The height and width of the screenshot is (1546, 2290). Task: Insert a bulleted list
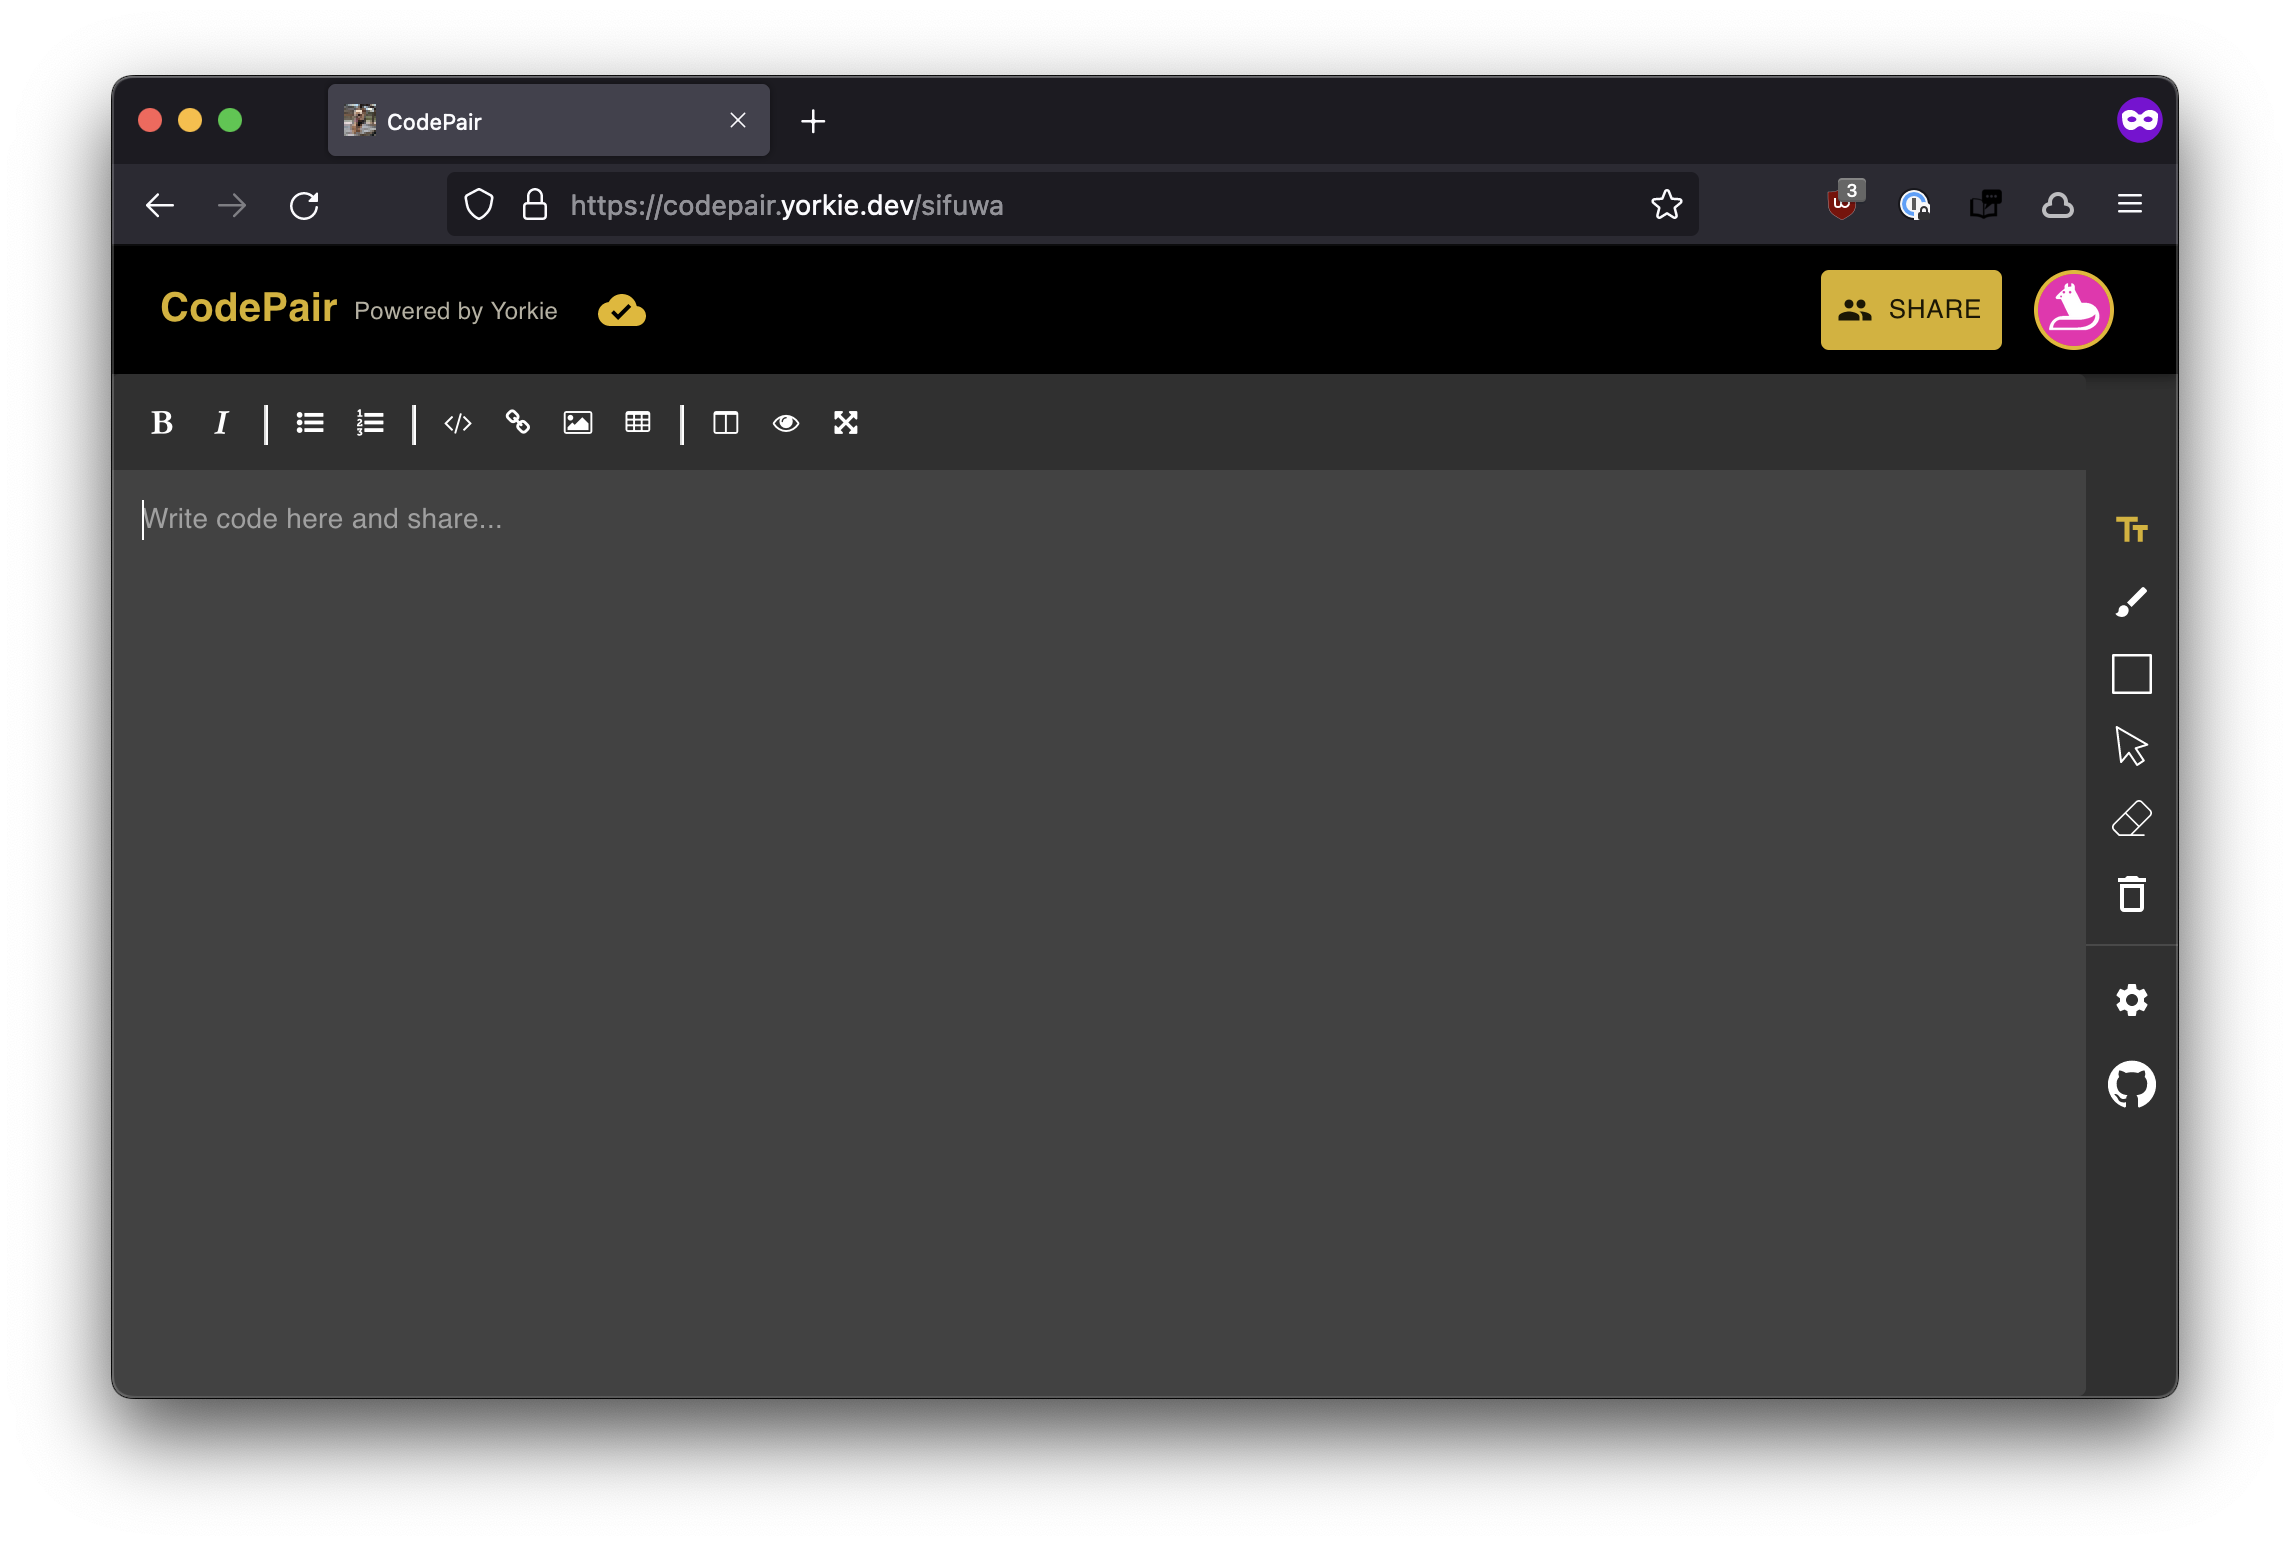pos(310,423)
